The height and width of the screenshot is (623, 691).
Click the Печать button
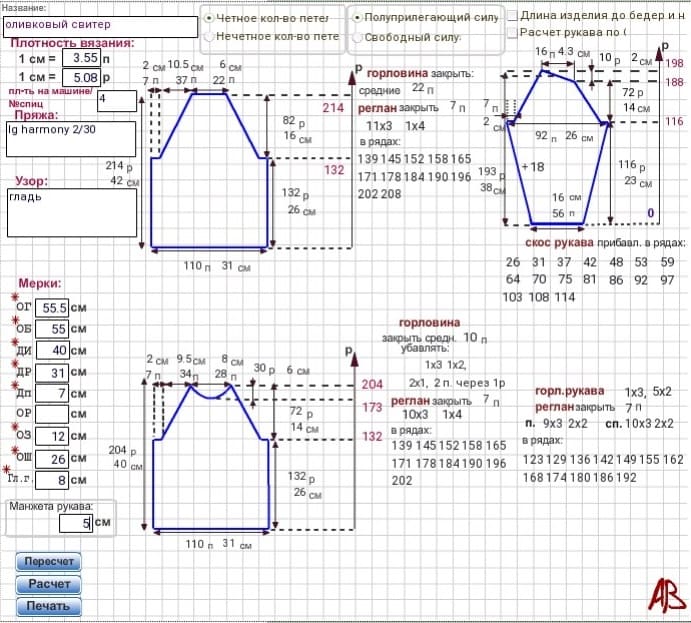(48, 606)
